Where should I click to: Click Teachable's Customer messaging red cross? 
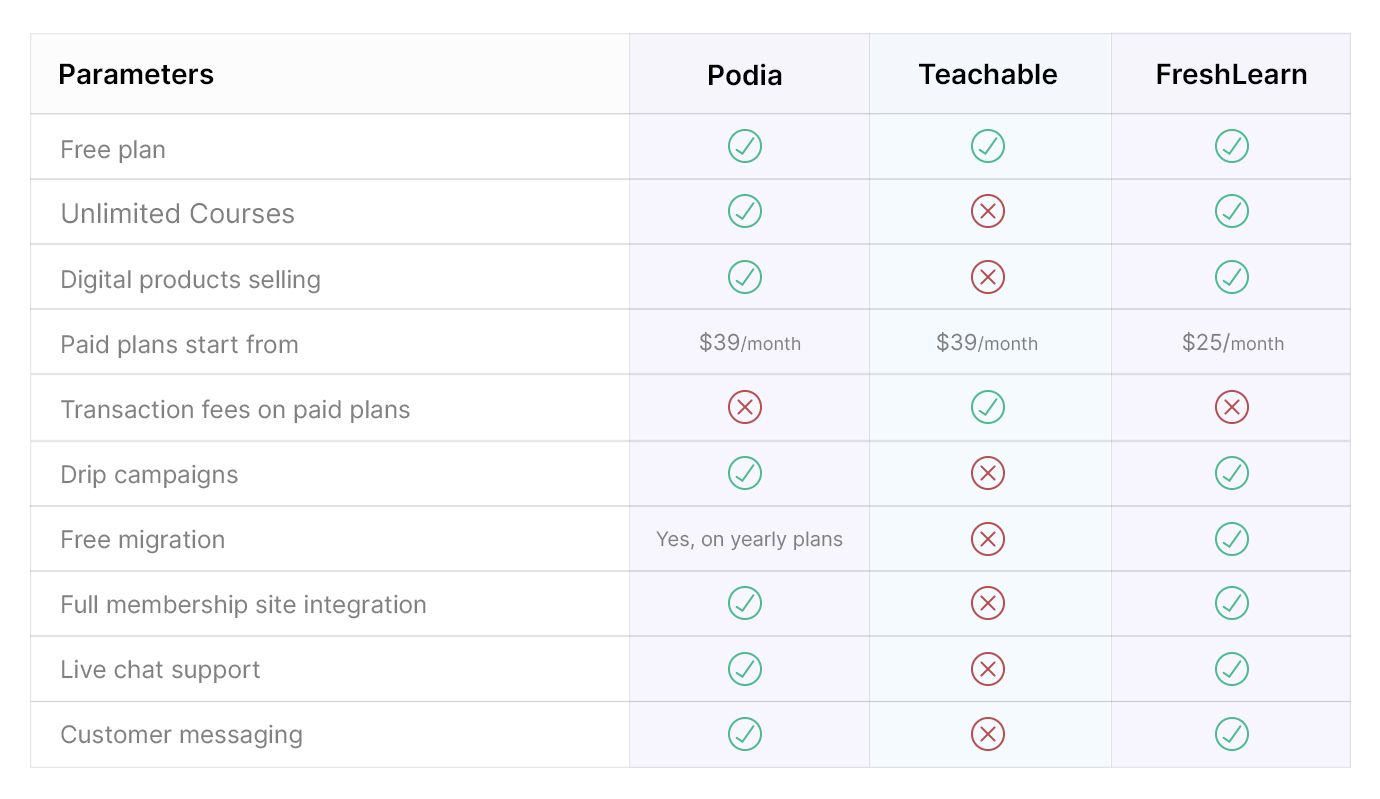click(x=988, y=734)
